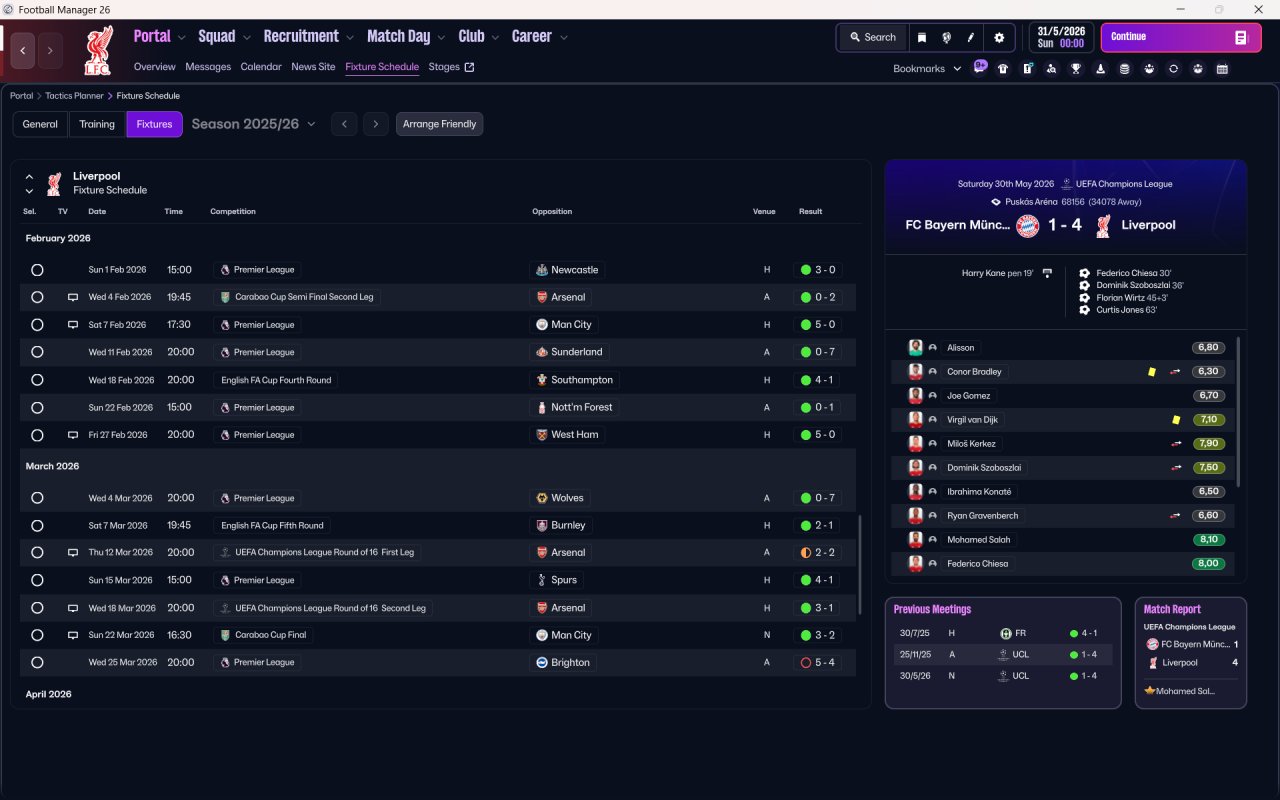This screenshot has height=800, width=1280.
Task: Click the globe icon in the top toolbar
Action: pyautogui.click(x=946, y=38)
